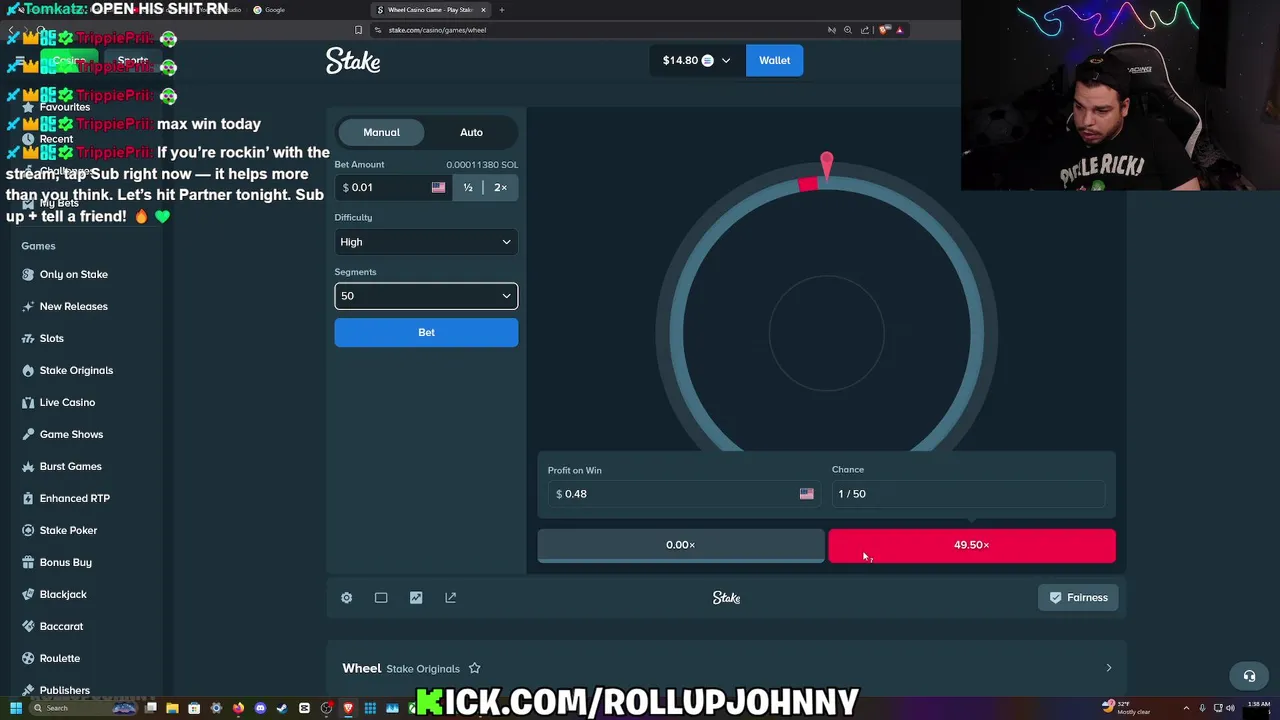Screen dimensions: 1280x720
Task: Select the red 49.50× multiplier bar
Action: [x=972, y=545]
